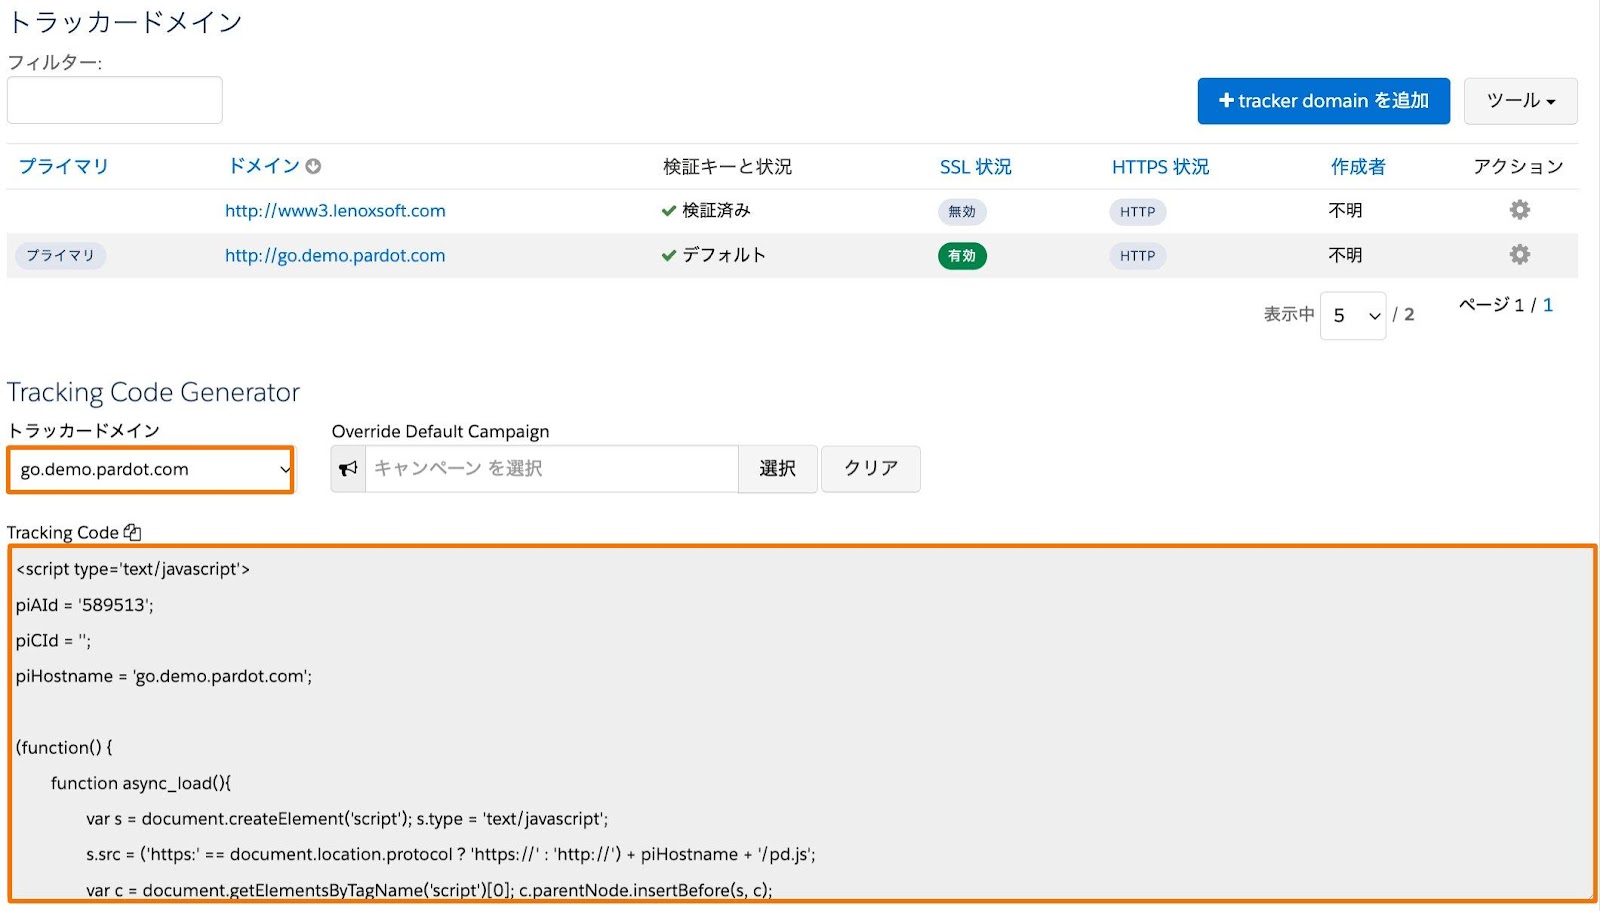1600x911 pixels.
Task: Open http://go.demo.pardot.com link
Action: [335, 256]
